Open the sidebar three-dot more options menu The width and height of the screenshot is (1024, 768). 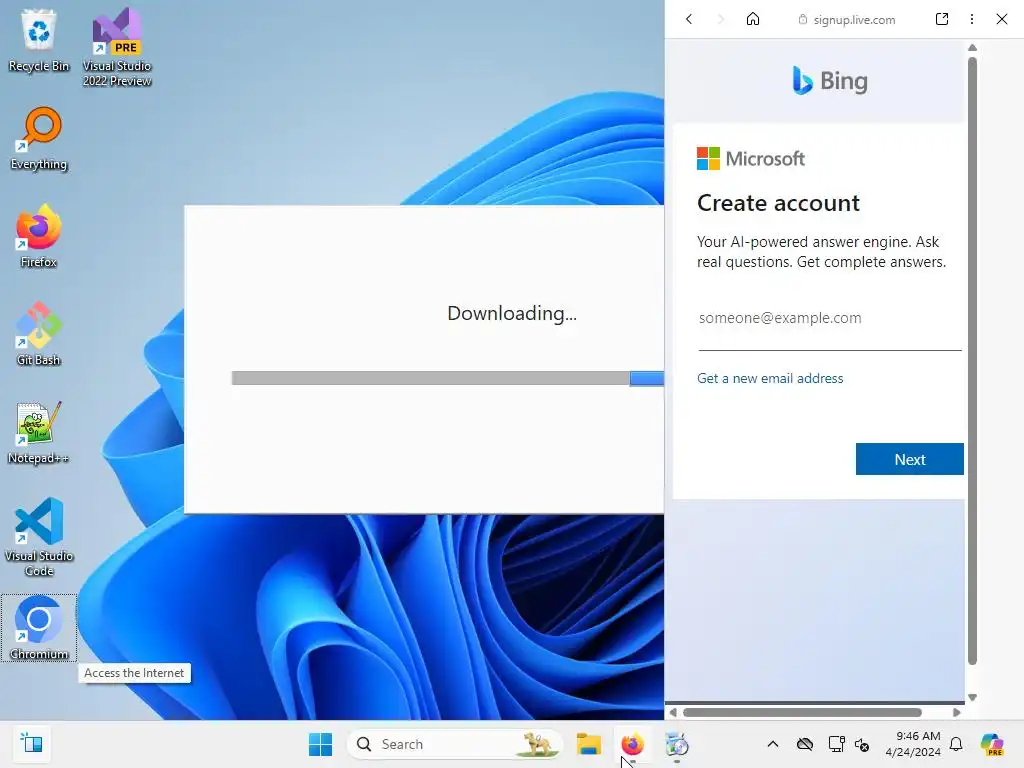pos(972,19)
